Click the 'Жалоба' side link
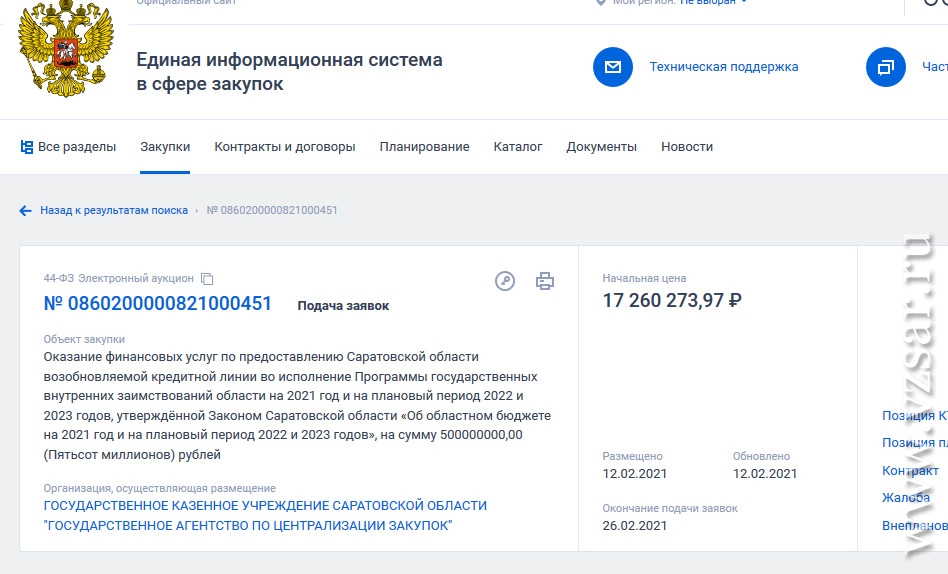Viewport: 948px width, 574px height. click(x=906, y=498)
